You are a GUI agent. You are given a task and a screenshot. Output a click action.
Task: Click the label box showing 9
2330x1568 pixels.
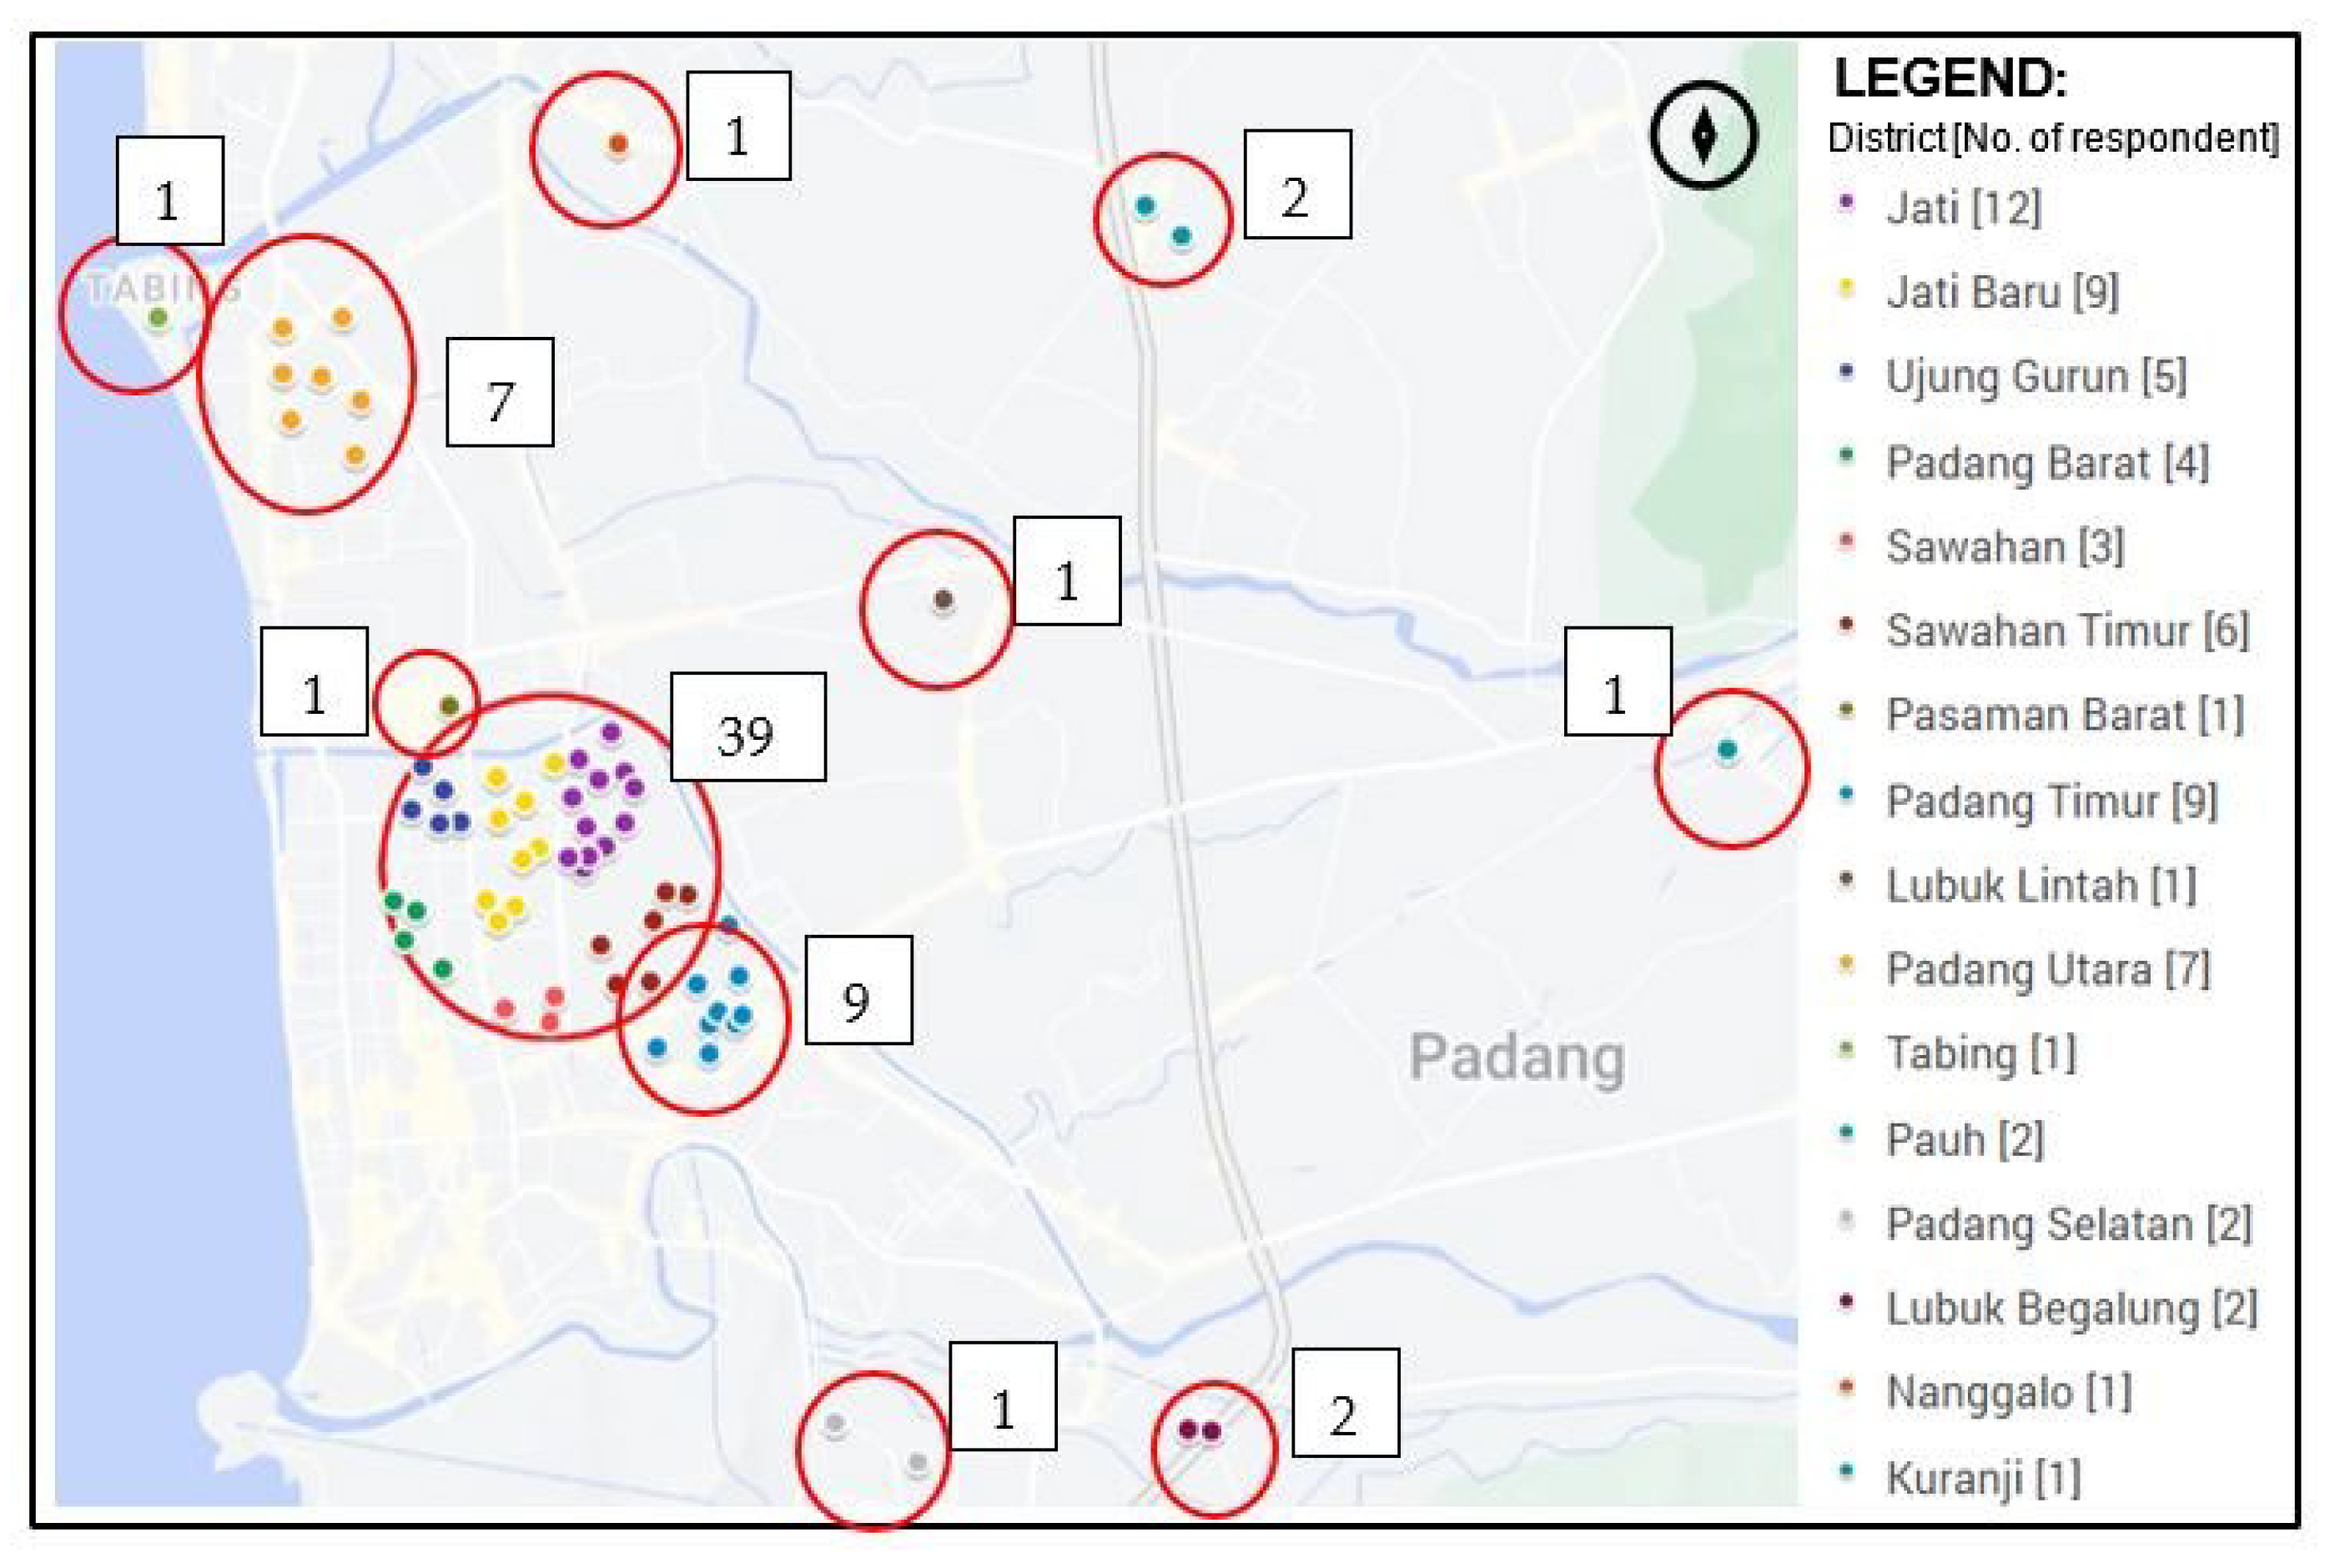click(x=858, y=990)
